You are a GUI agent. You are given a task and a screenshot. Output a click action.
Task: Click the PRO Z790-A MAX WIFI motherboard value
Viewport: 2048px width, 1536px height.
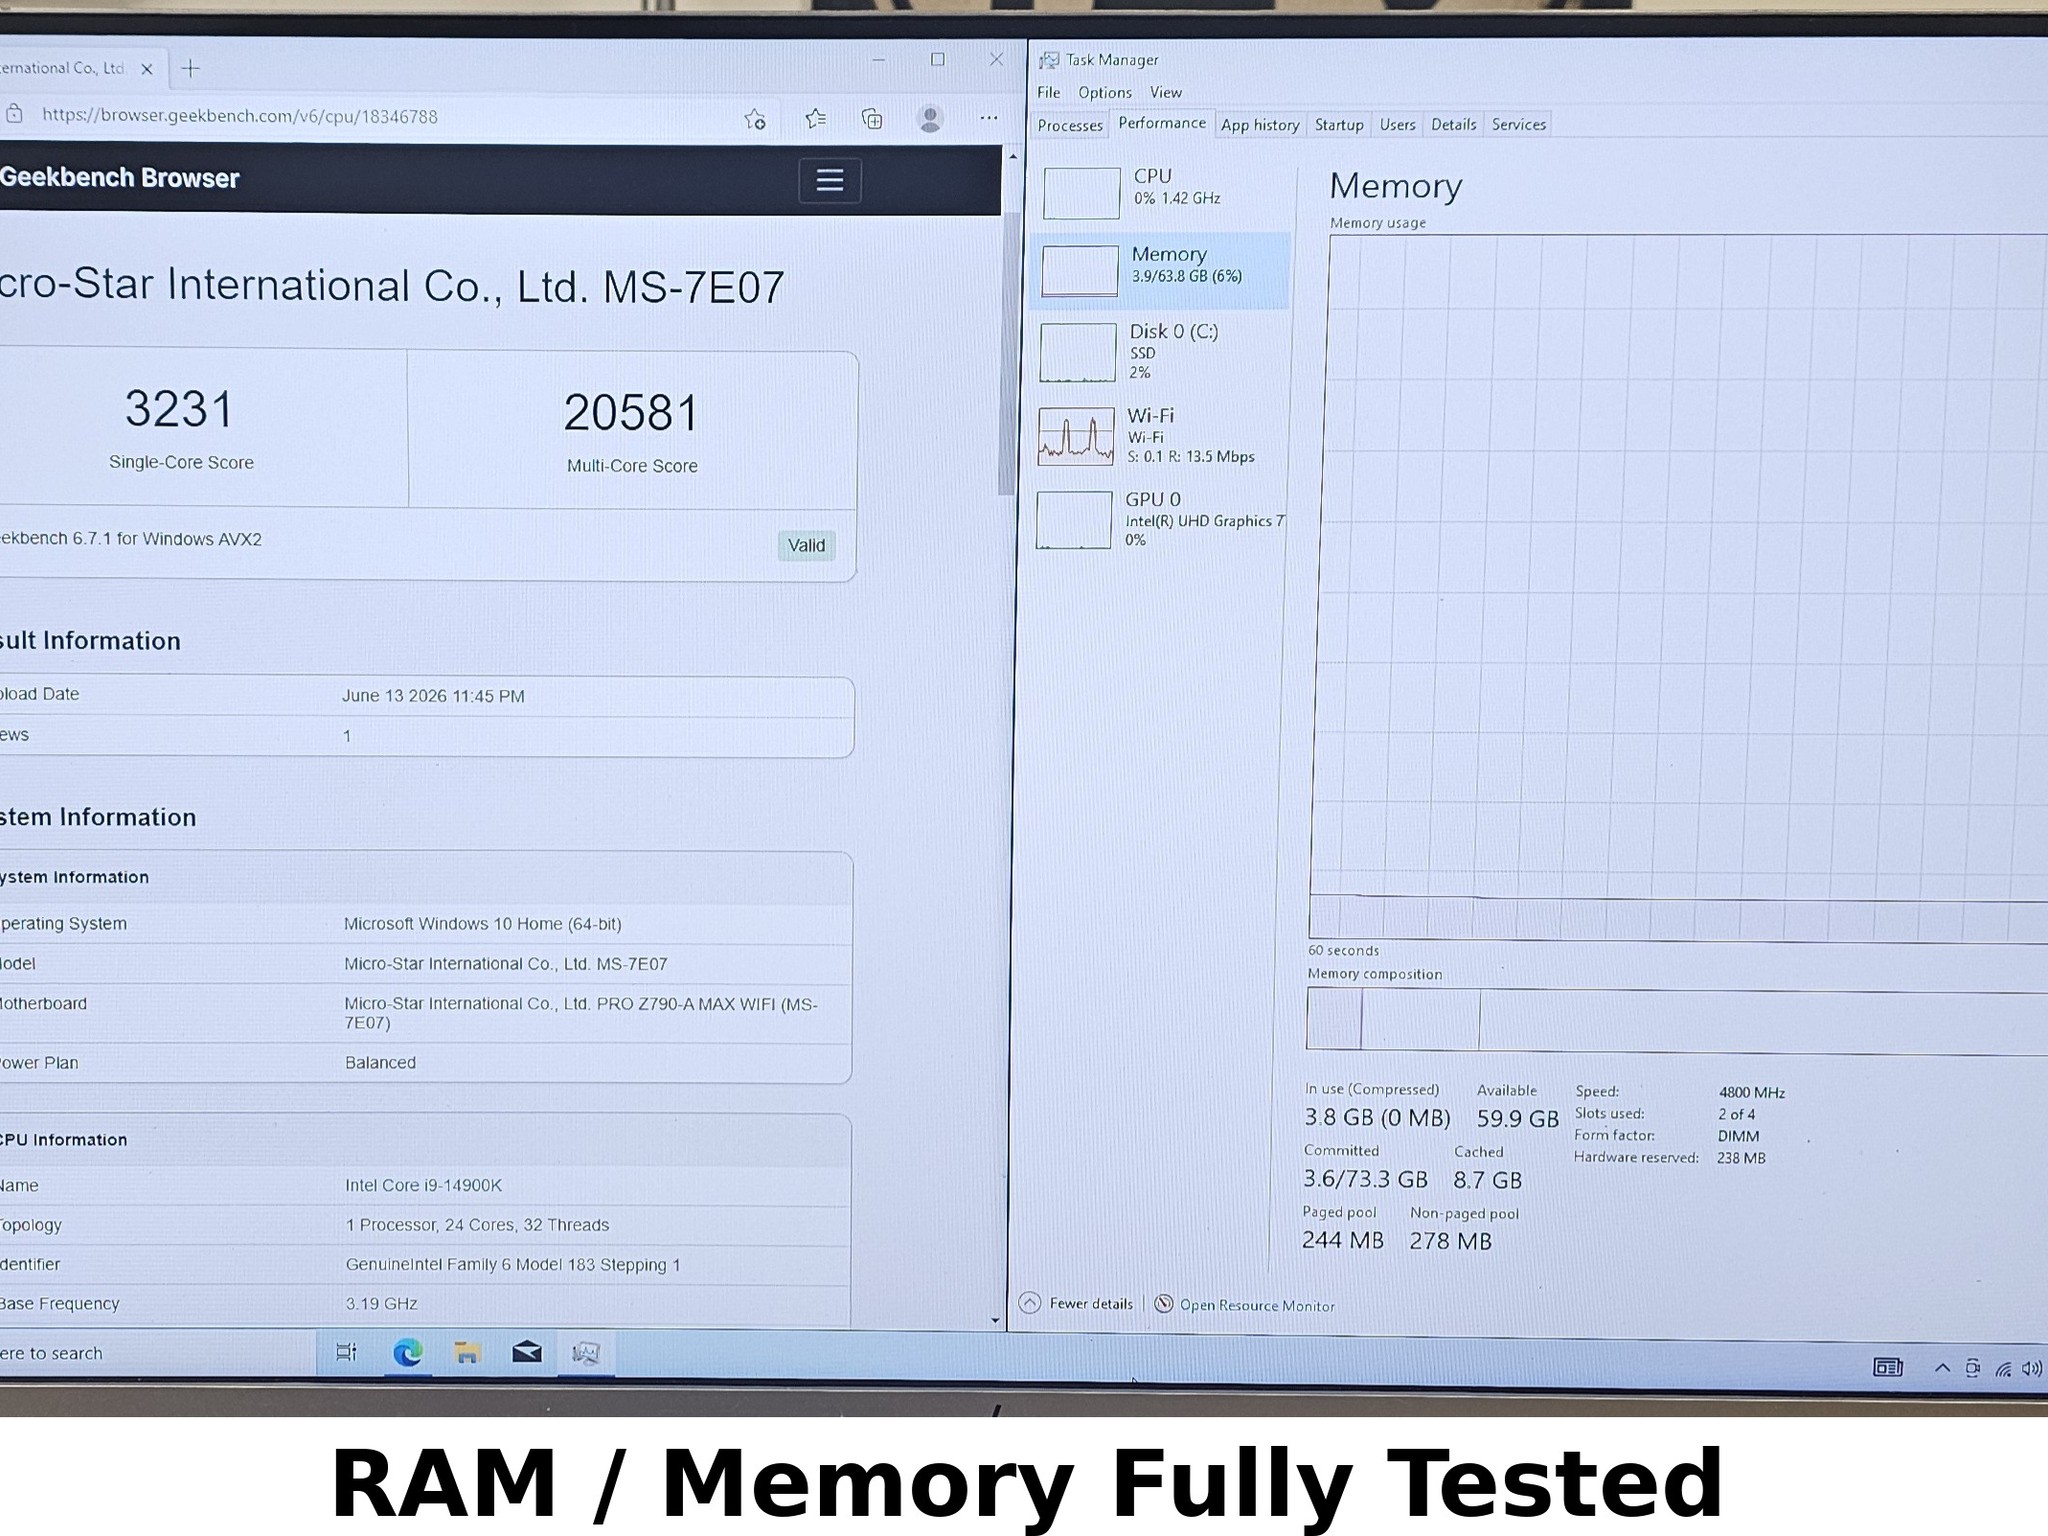click(x=581, y=1013)
